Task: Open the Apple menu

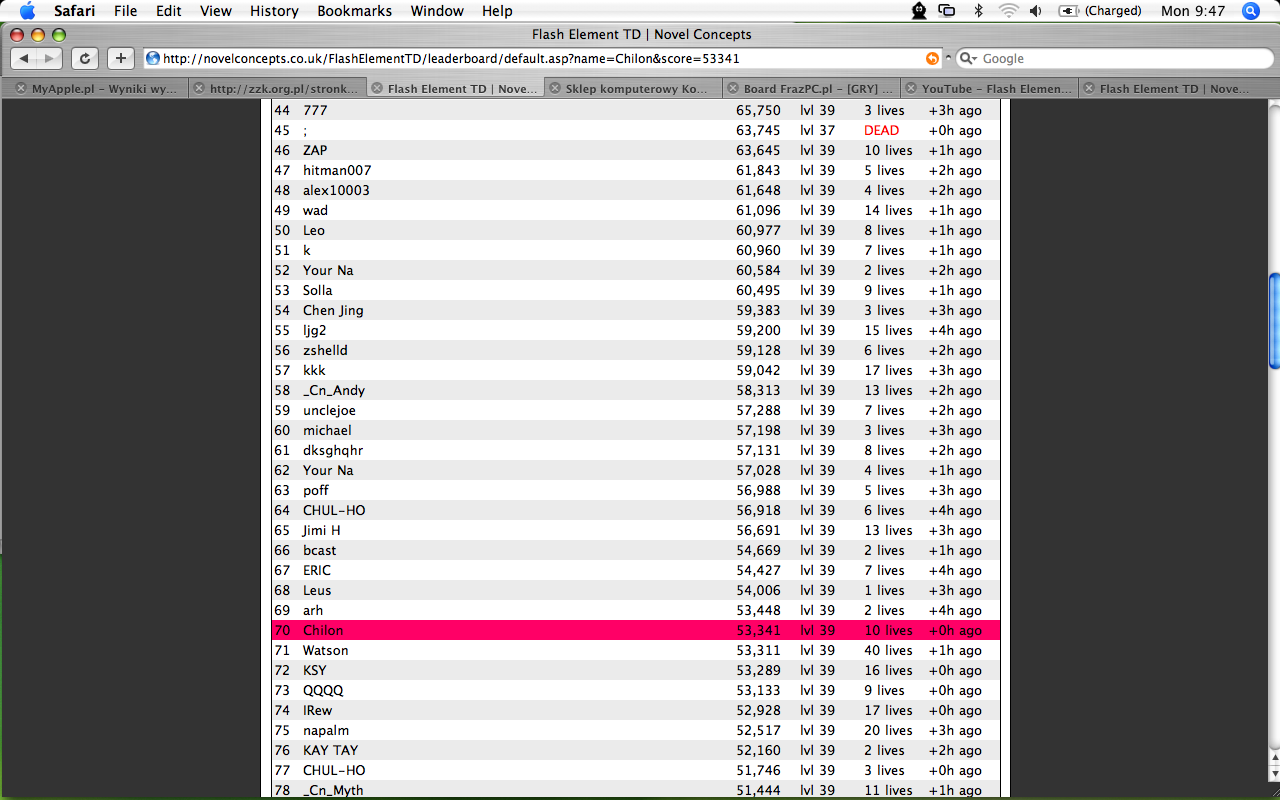Action: 27,11
